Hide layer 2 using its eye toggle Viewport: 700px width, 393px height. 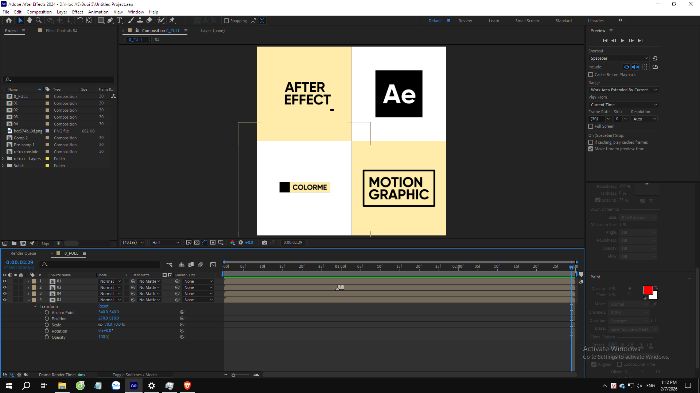pos(5,288)
